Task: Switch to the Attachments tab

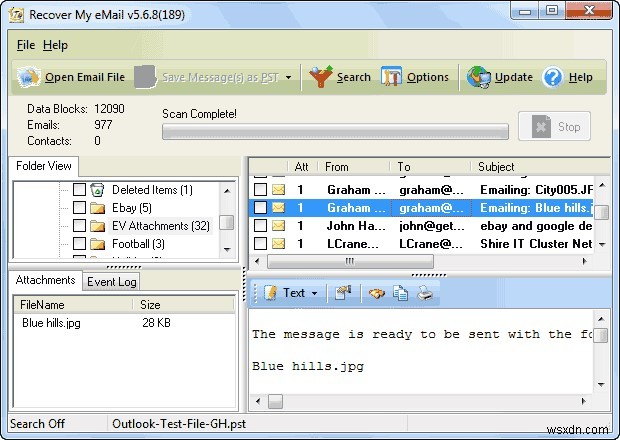Action: (x=45, y=280)
